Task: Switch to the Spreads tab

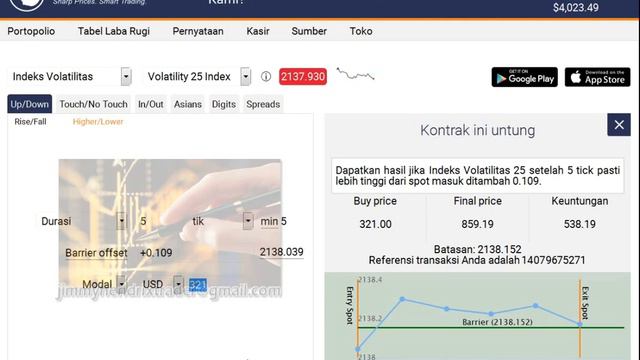Action: click(x=263, y=104)
